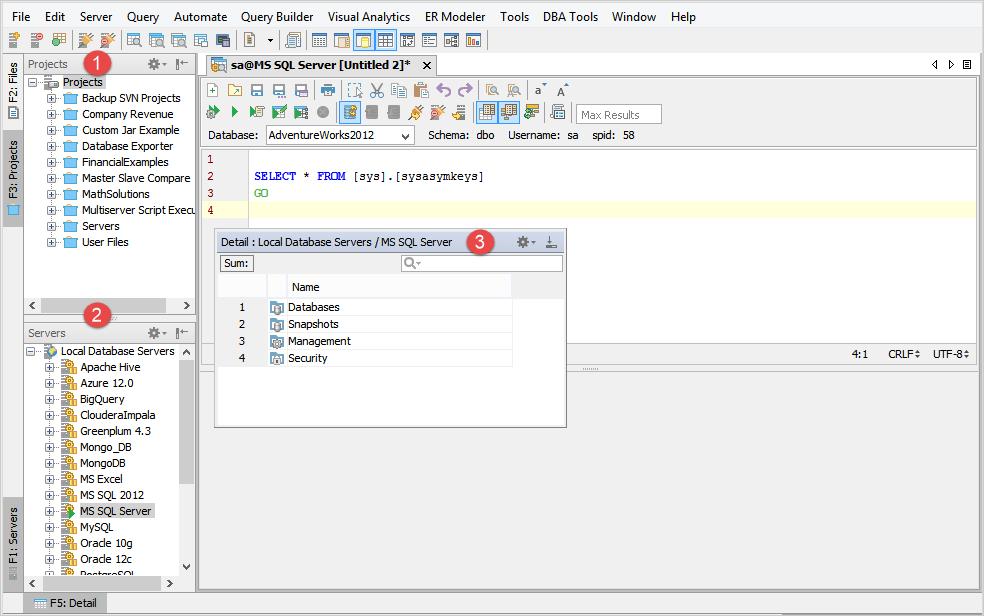The height and width of the screenshot is (616, 984).
Task: Click the cut (scissors) icon in editor toolbar
Action: [x=377, y=90]
